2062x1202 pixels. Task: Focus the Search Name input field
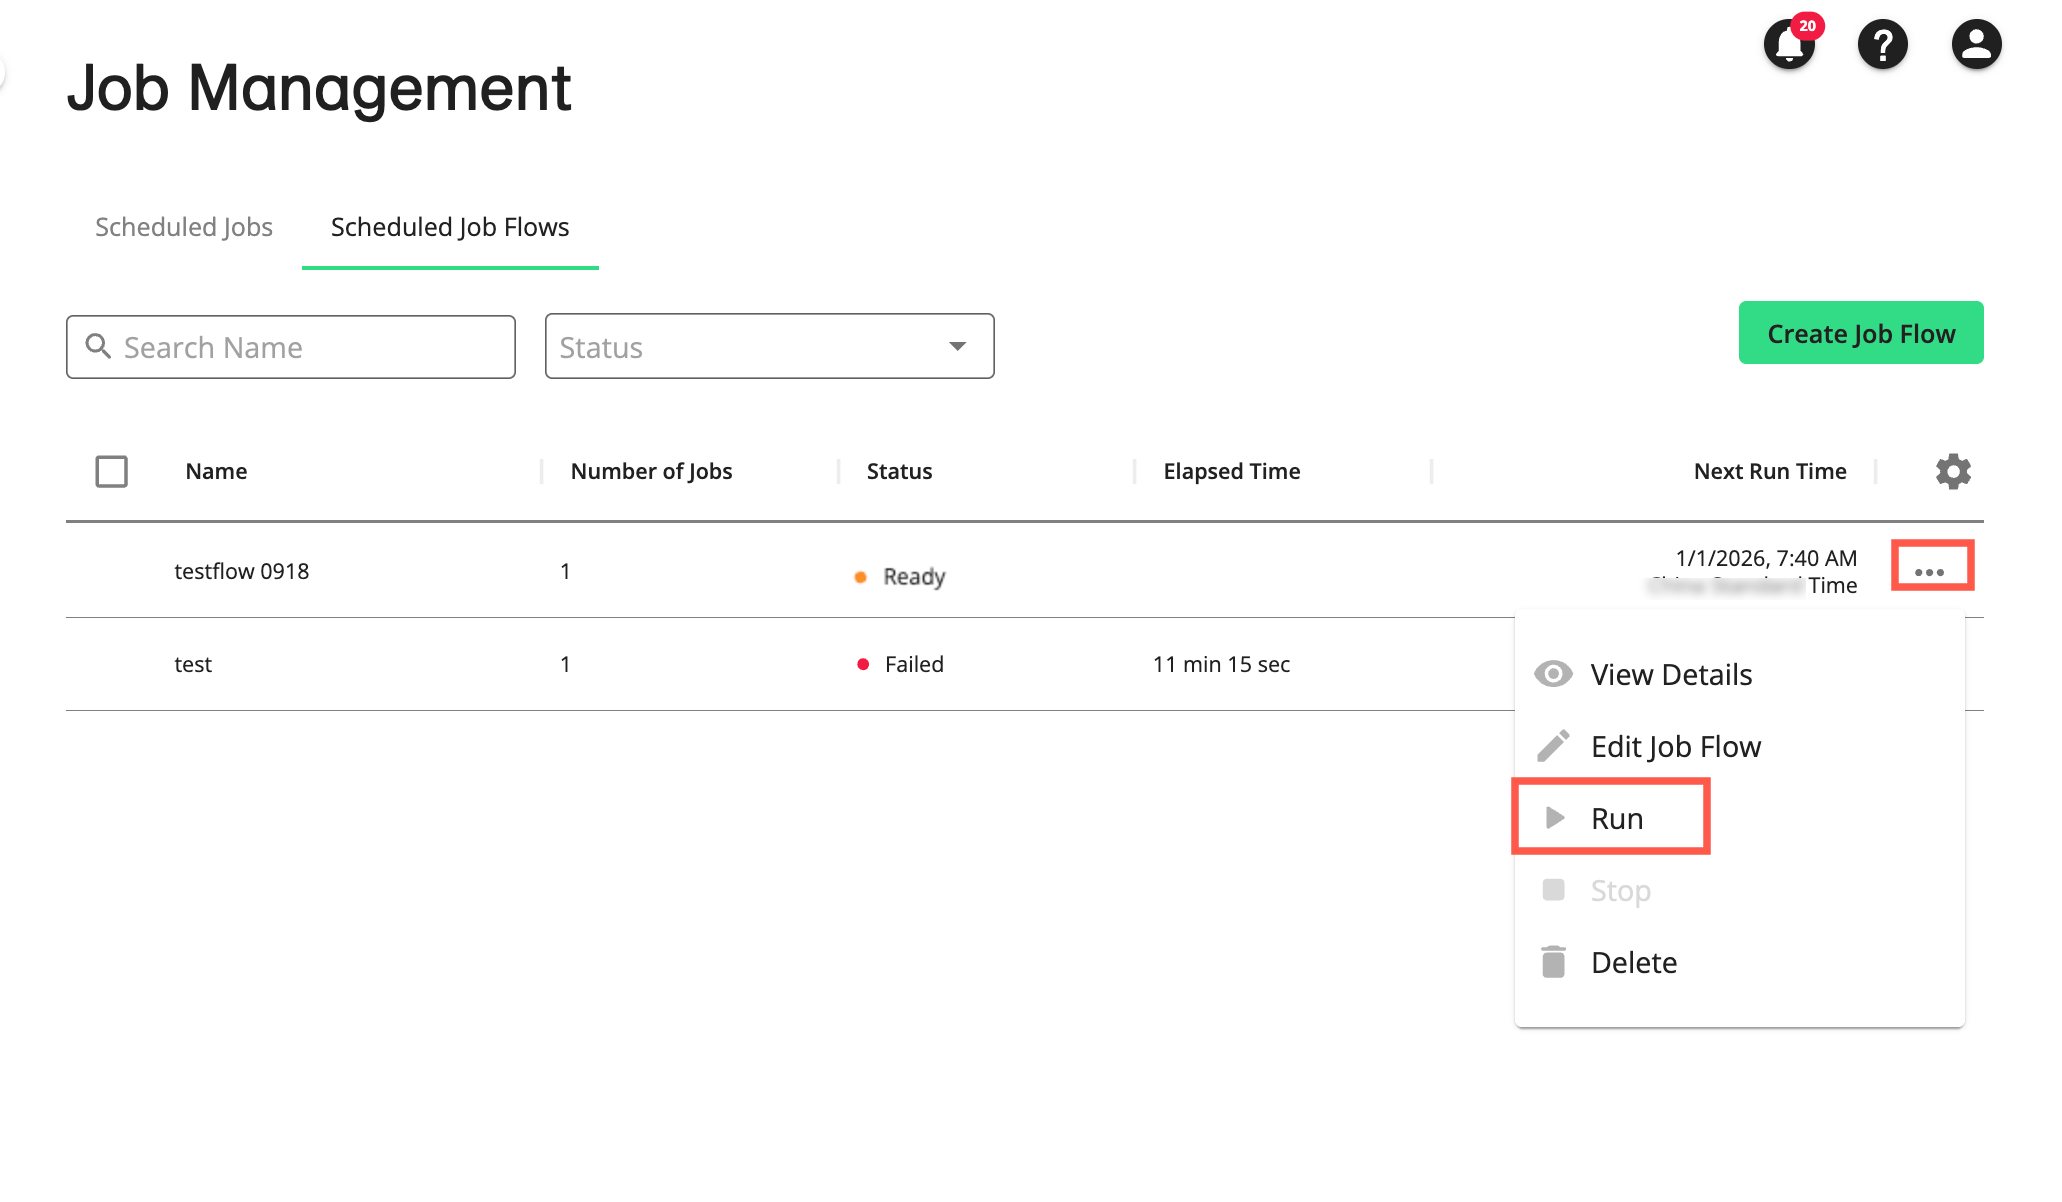pyautogui.click(x=310, y=347)
